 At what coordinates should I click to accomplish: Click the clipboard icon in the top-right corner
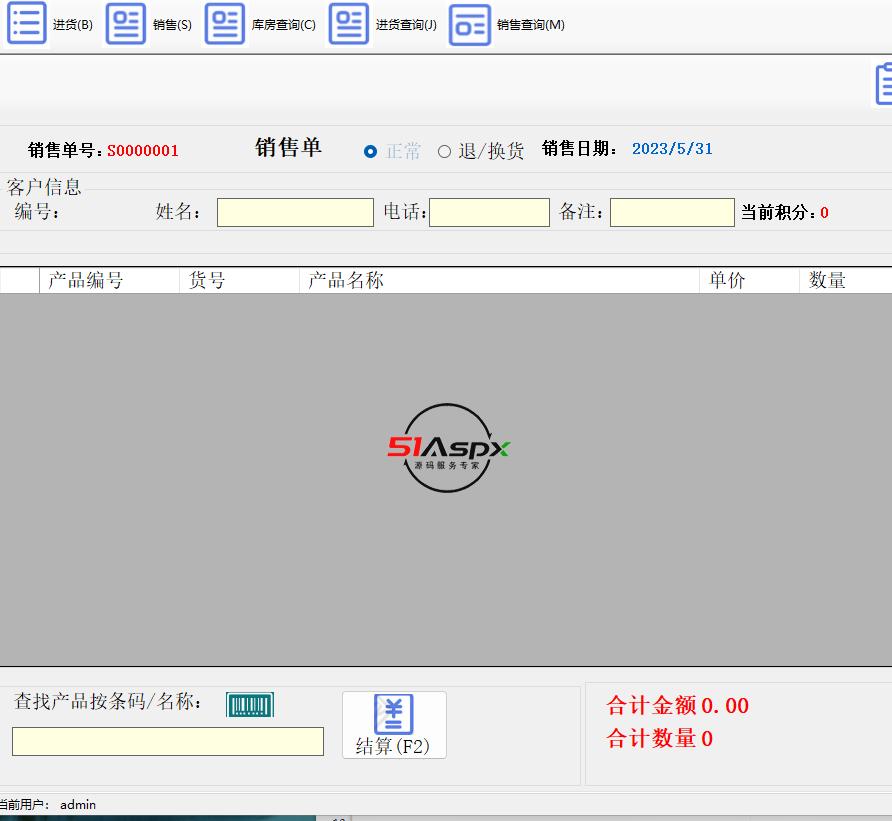pyautogui.click(x=883, y=84)
